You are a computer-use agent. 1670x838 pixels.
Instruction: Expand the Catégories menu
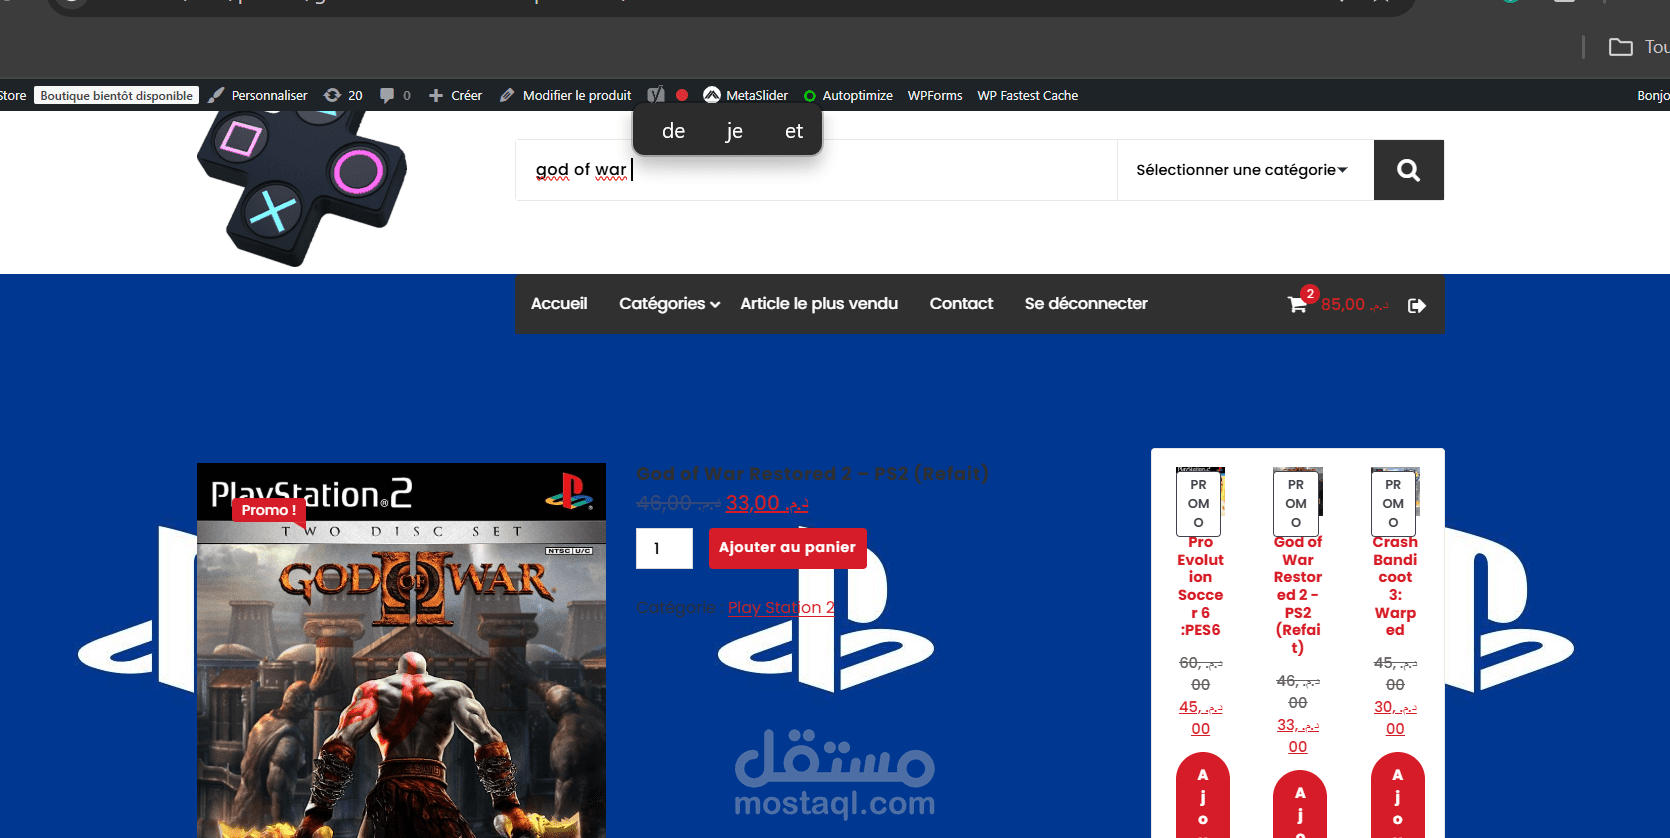tap(669, 303)
